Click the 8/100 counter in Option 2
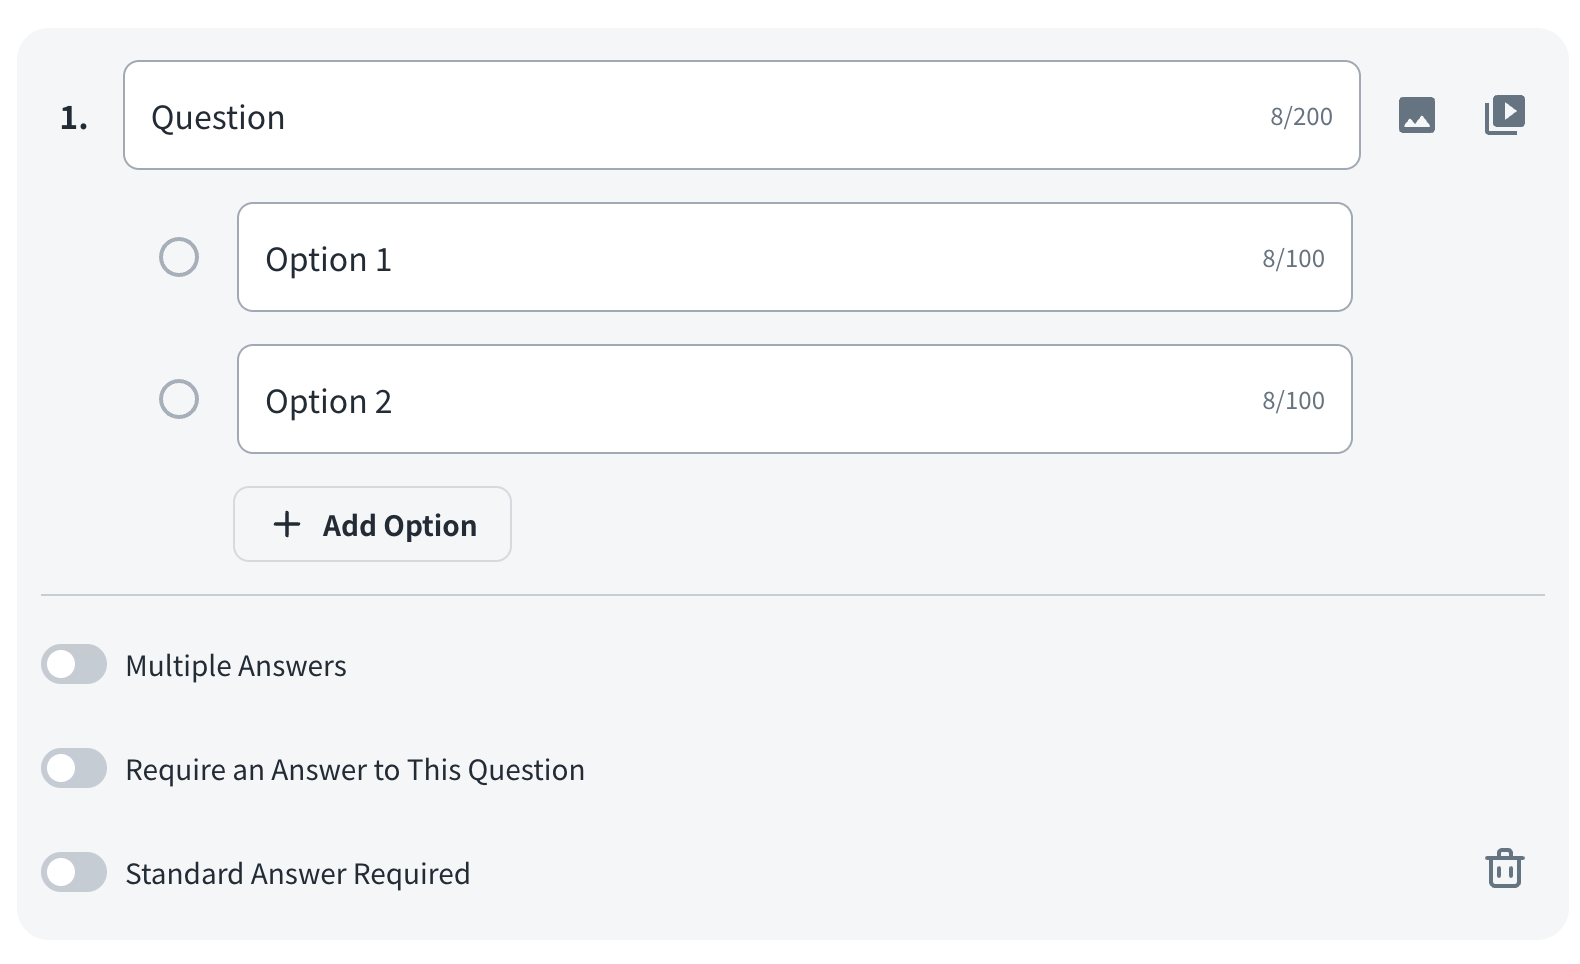Viewport: 1580px width, 964px height. (x=1292, y=401)
